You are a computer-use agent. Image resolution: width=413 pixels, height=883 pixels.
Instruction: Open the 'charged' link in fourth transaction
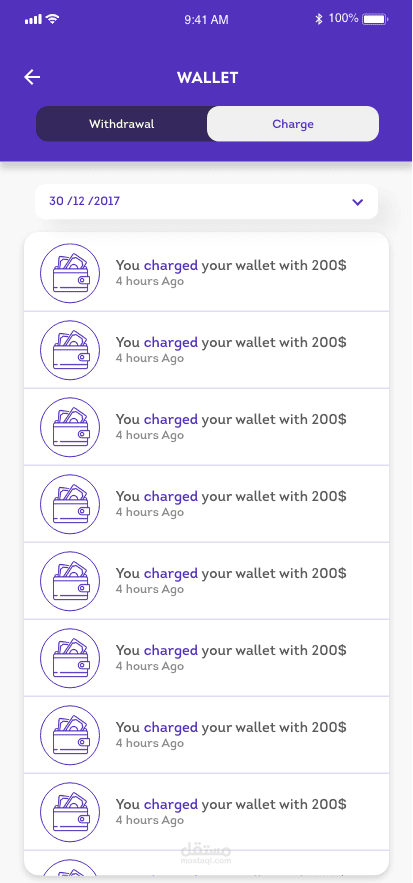(x=171, y=496)
